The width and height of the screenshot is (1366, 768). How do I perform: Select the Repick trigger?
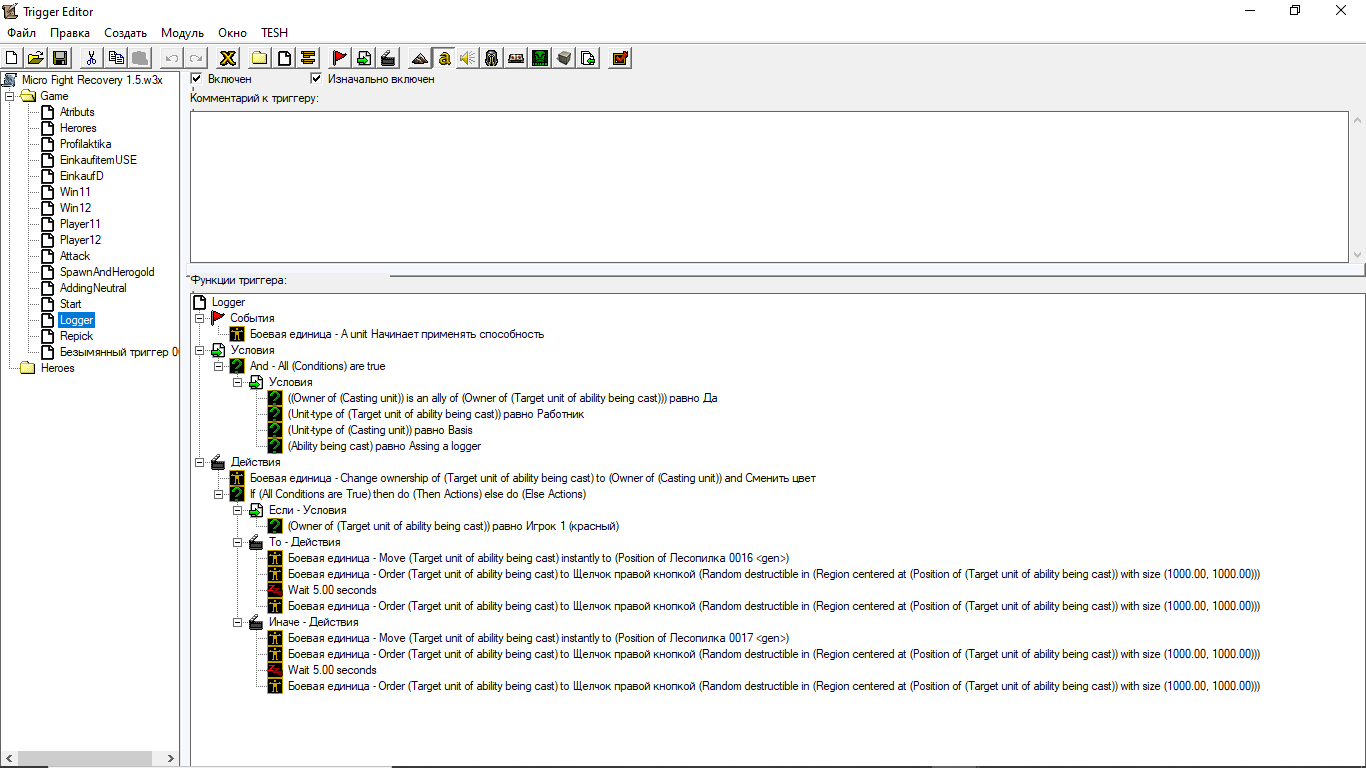tap(76, 336)
